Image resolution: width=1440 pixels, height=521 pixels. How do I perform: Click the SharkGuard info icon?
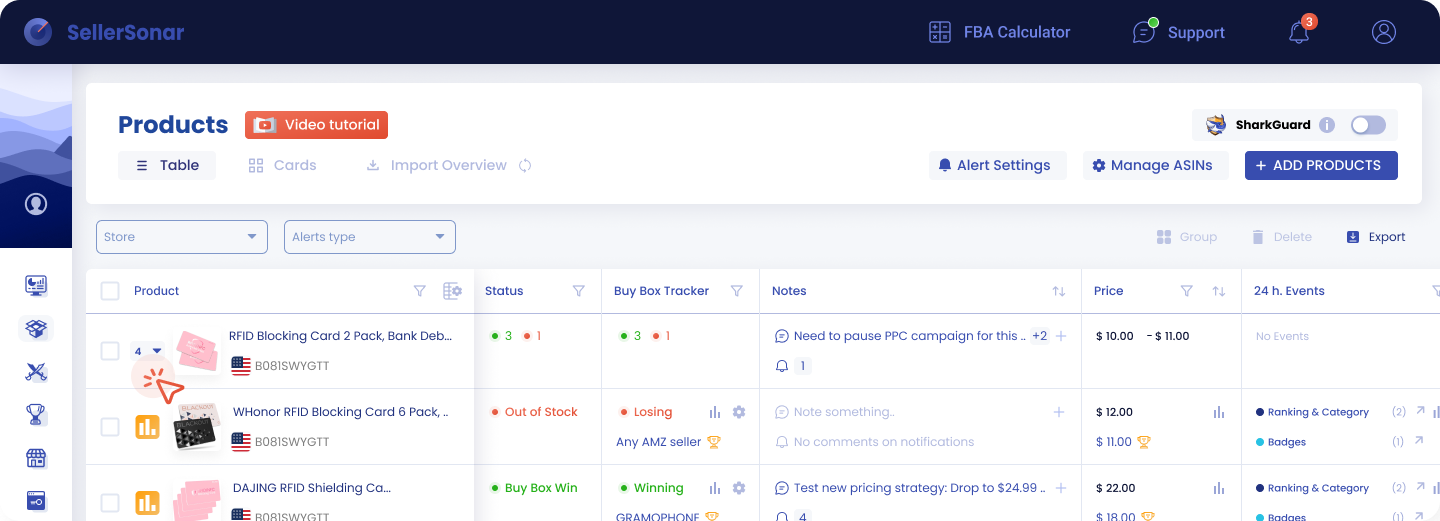coord(1327,125)
